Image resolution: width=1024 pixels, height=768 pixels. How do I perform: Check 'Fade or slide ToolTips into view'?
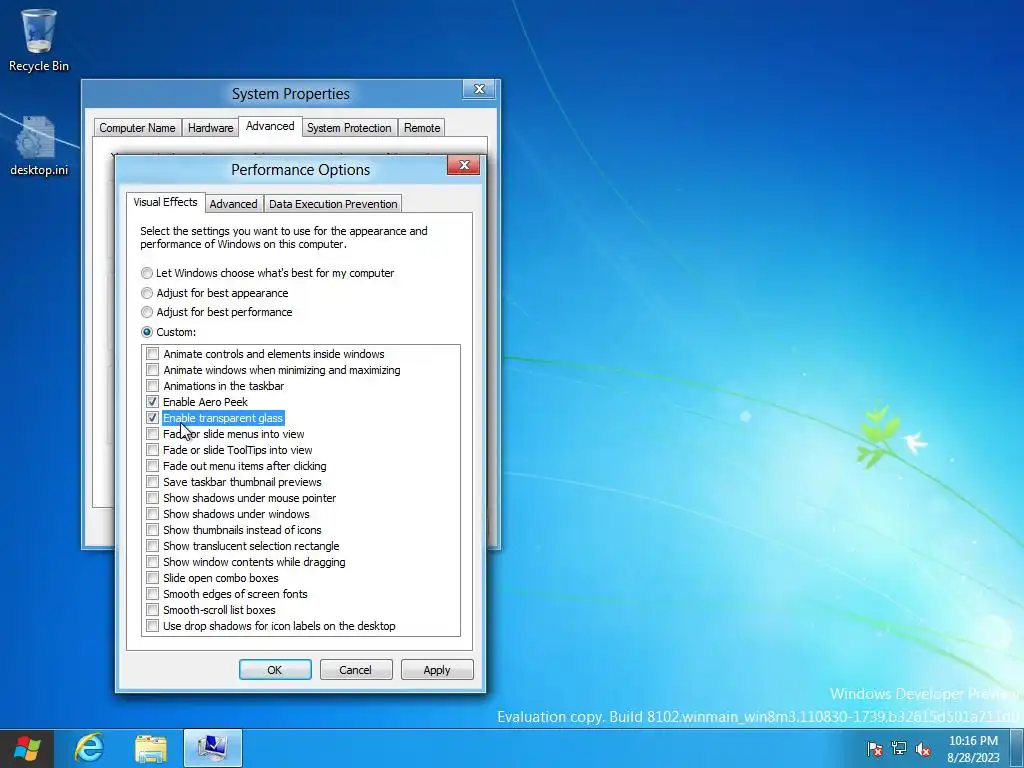152,450
